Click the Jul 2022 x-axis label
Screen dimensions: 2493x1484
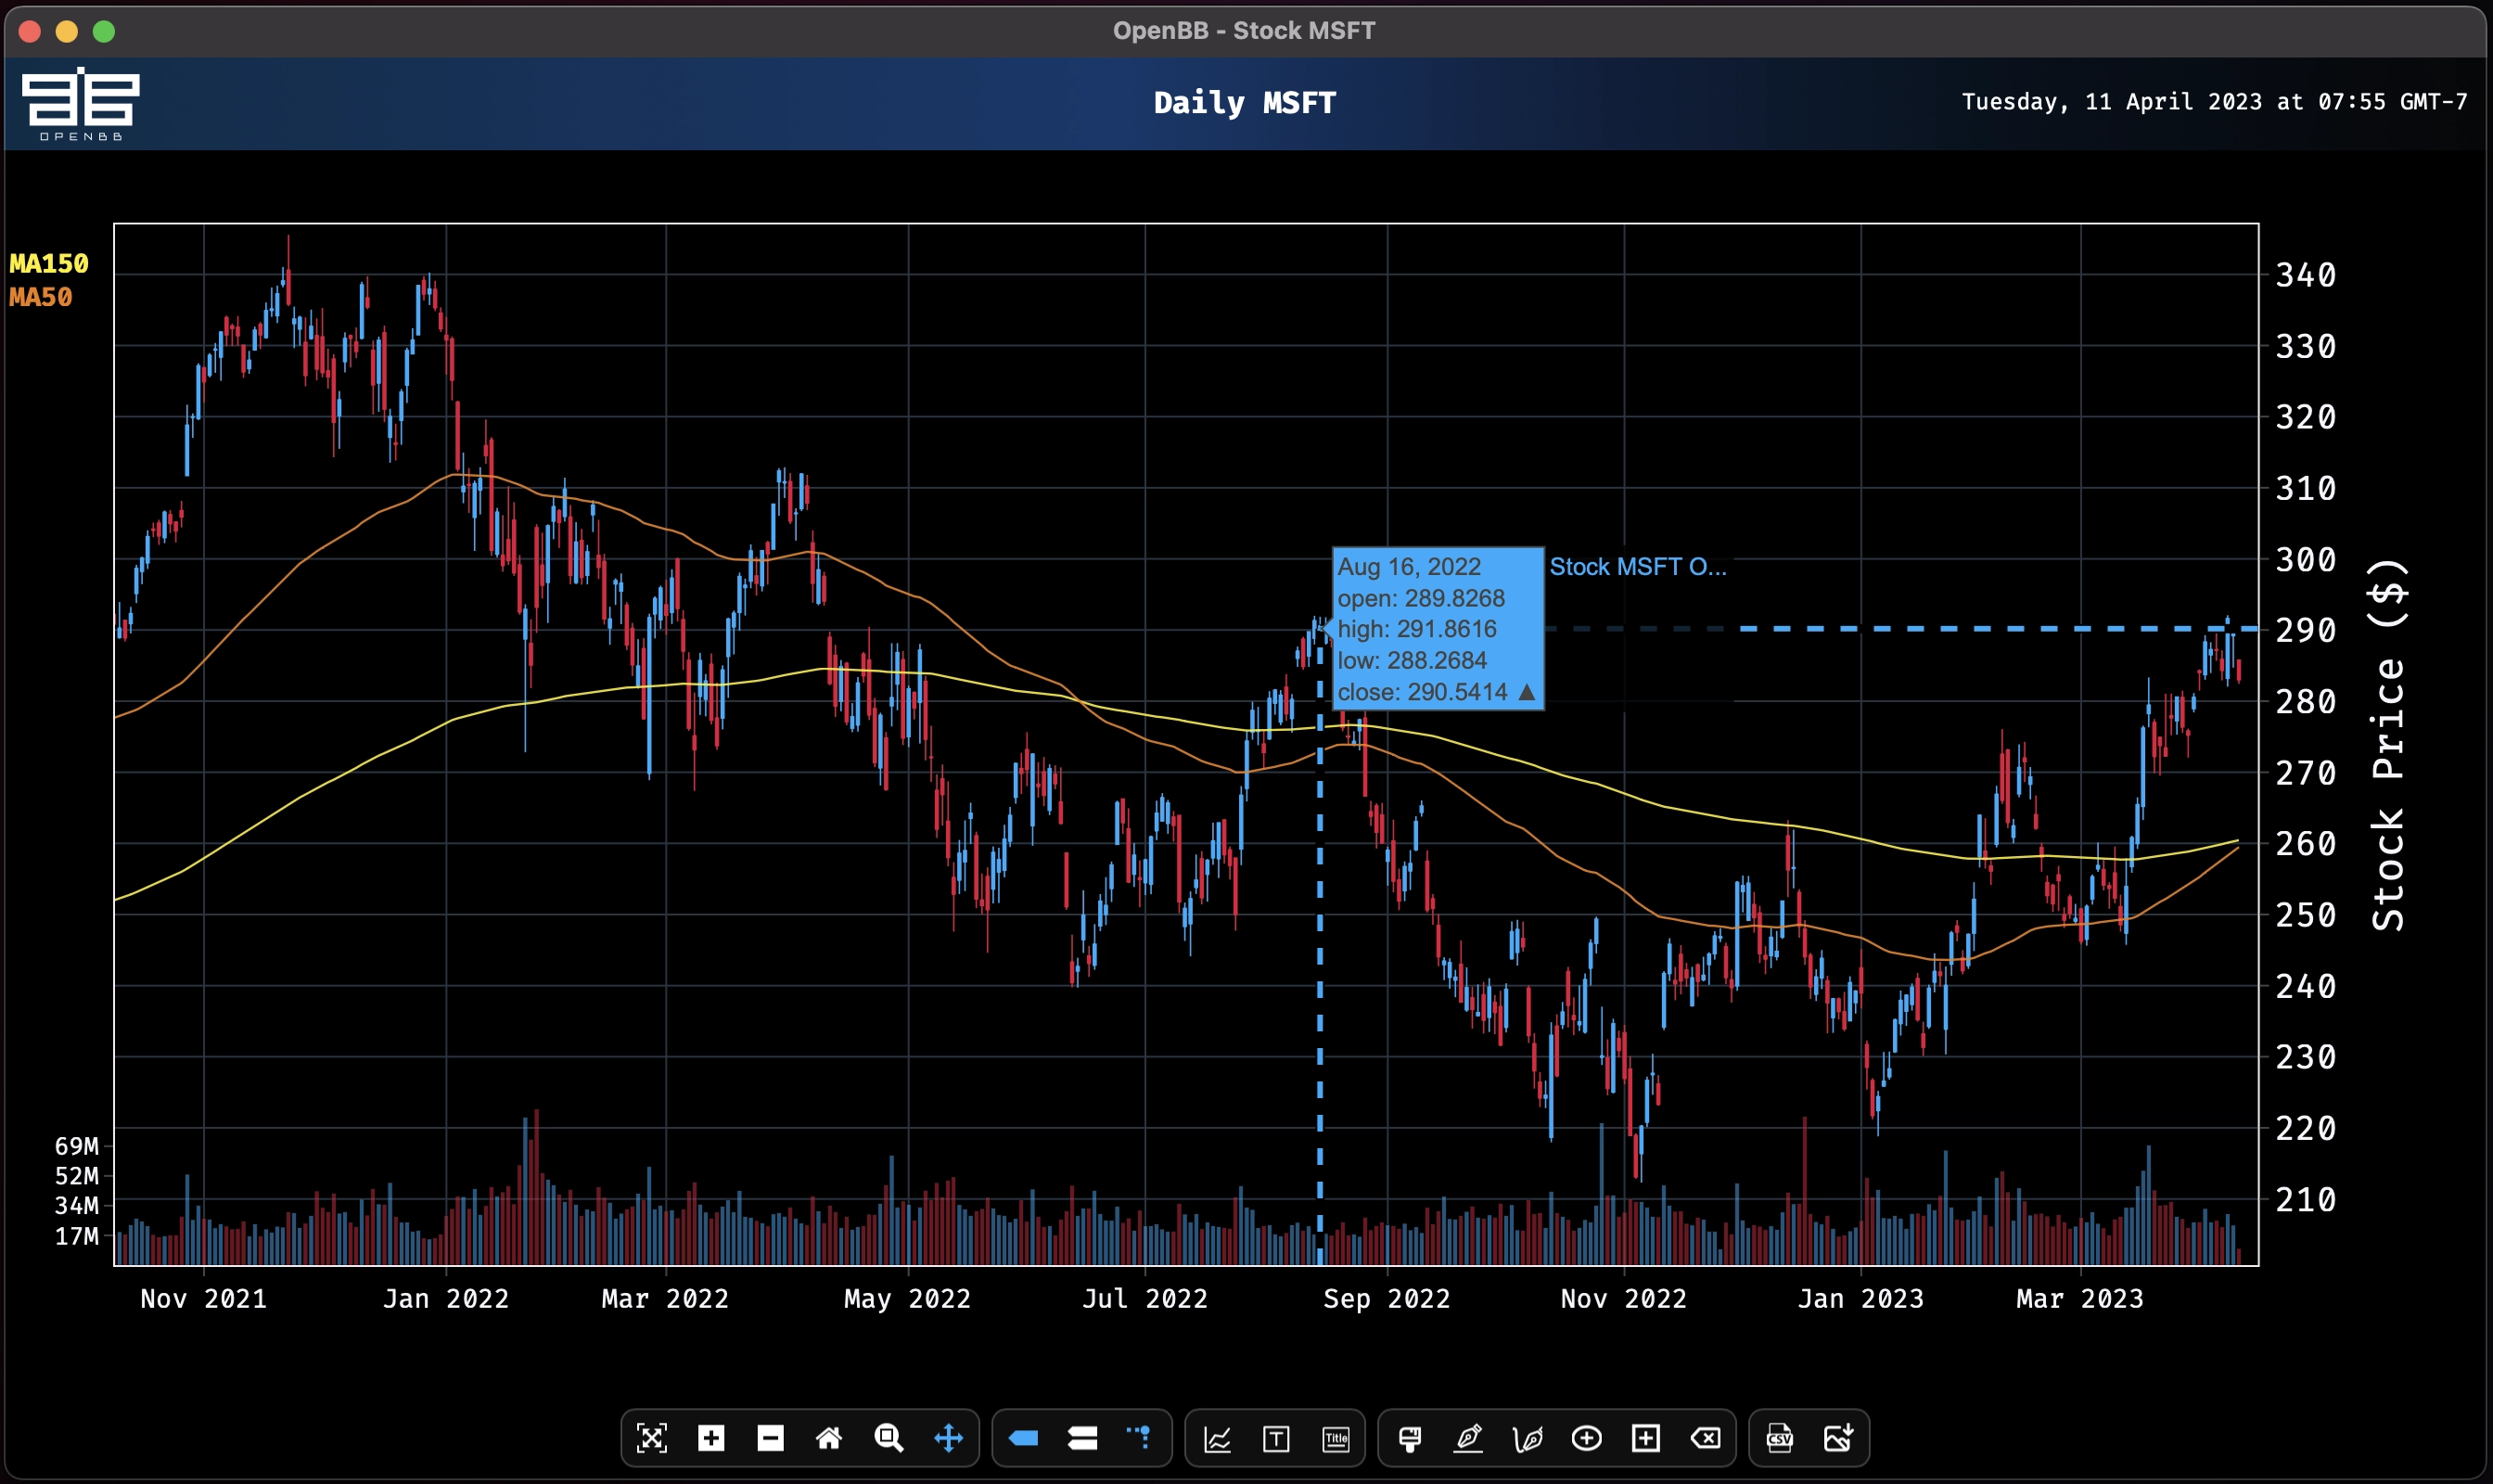pos(1145,1299)
